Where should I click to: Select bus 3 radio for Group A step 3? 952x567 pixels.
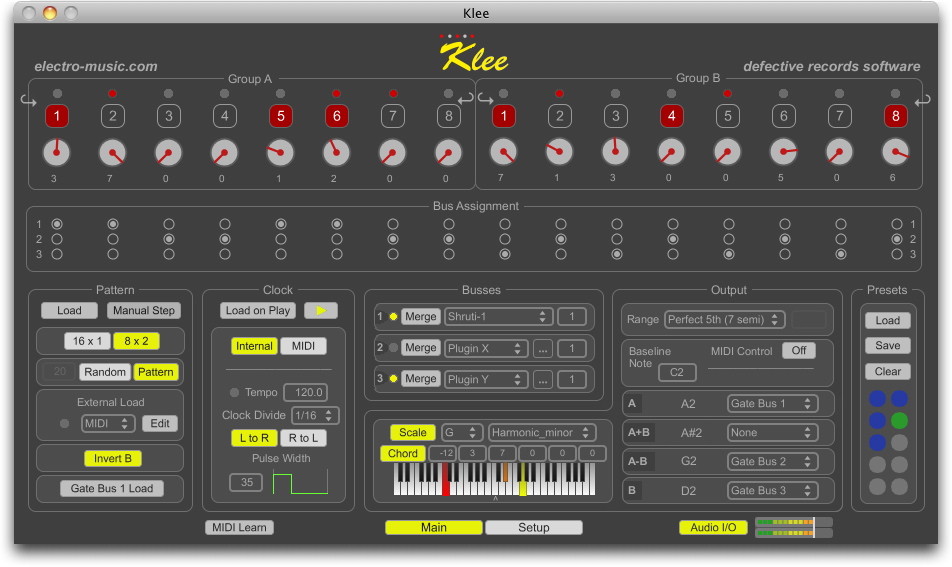pos(169,254)
